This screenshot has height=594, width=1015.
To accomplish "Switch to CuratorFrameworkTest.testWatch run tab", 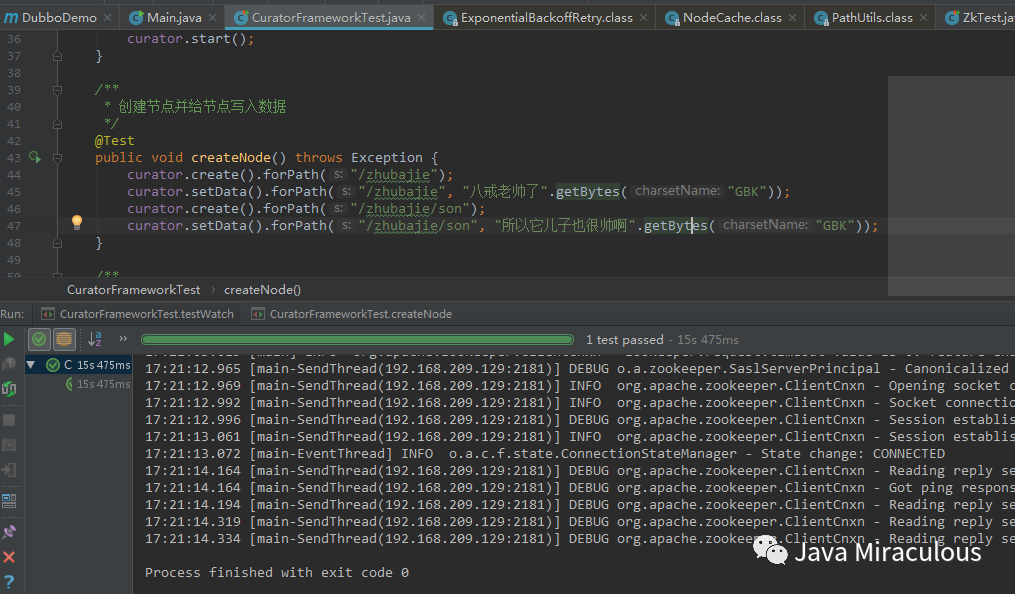I will [x=137, y=314].
